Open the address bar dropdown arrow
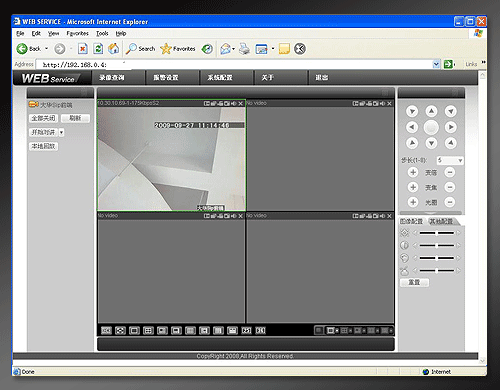 [x=436, y=64]
